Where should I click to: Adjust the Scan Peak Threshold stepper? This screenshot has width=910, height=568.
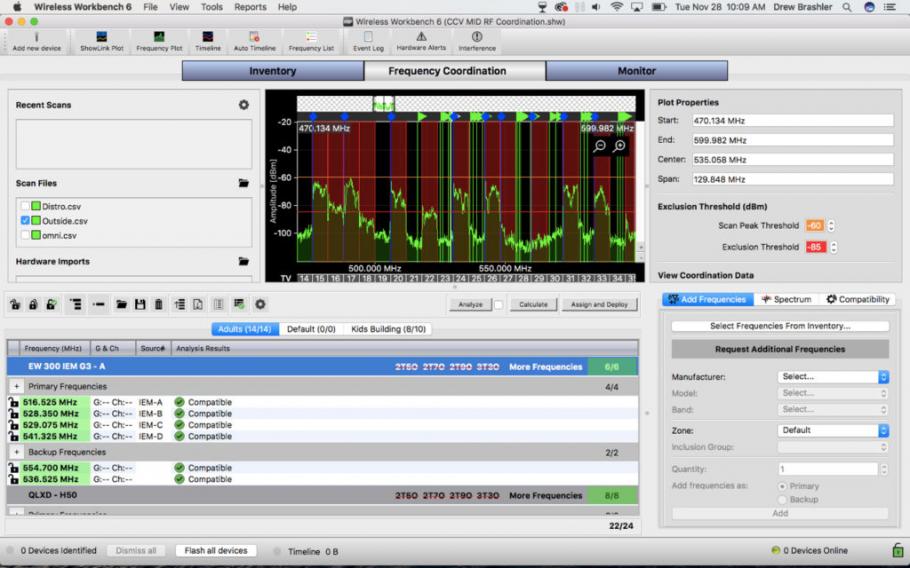831,226
